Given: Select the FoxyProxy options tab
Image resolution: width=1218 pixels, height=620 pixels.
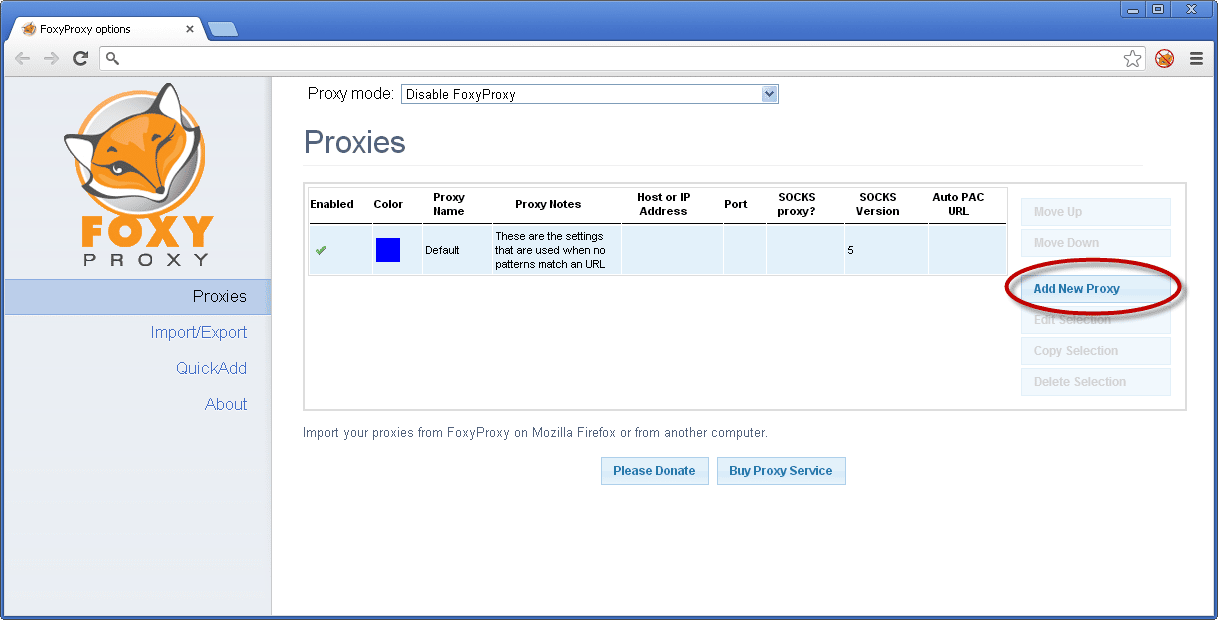Looking at the screenshot, I should tap(104, 29).
